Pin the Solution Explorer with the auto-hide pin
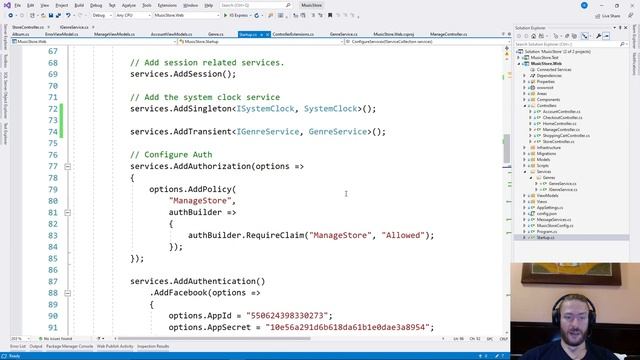The width and height of the screenshot is (640, 360). click(620, 28)
